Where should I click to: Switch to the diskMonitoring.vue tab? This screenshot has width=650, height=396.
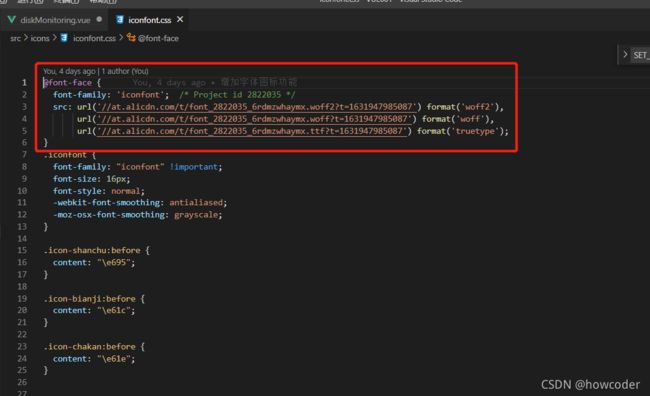coord(54,20)
